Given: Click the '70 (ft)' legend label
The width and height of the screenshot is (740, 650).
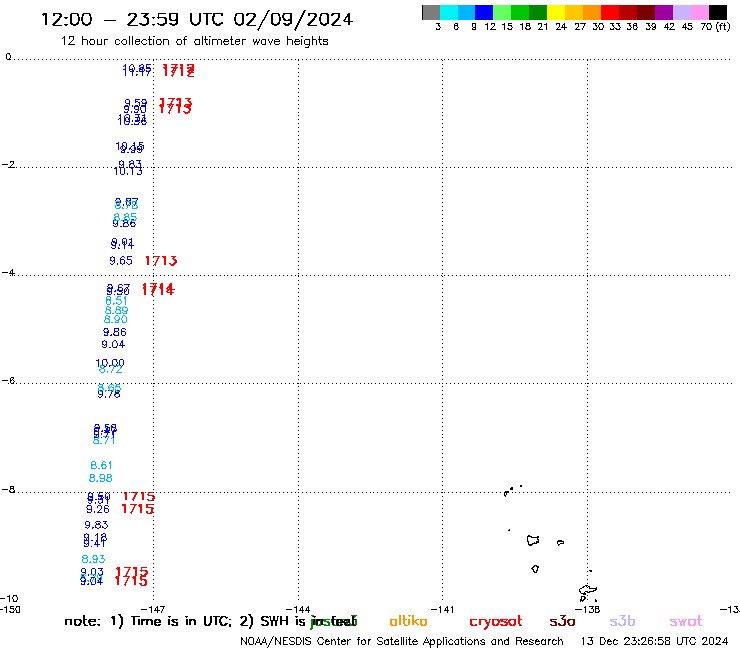Looking at the screenshot, I should (x=715, y=27).
